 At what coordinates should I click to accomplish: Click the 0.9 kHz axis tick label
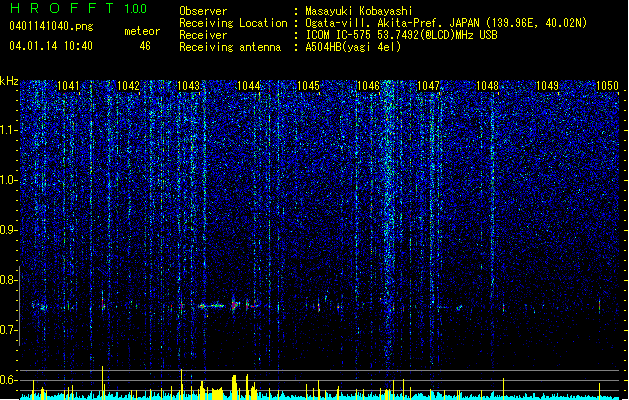8,230
